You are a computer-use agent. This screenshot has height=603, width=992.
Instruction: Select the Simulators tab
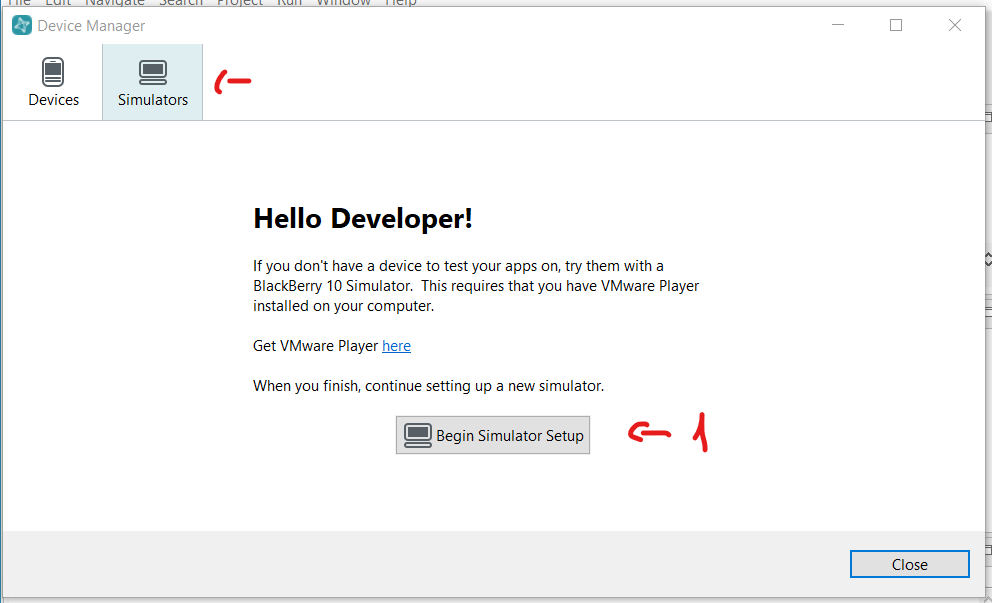click(x=152, y=82)
